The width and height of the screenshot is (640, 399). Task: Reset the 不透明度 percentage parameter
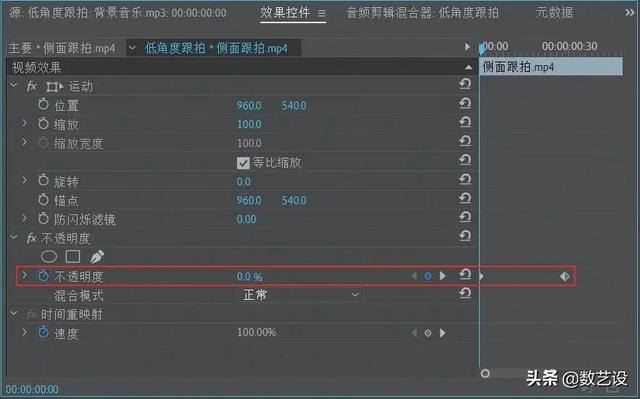(465, 274)
